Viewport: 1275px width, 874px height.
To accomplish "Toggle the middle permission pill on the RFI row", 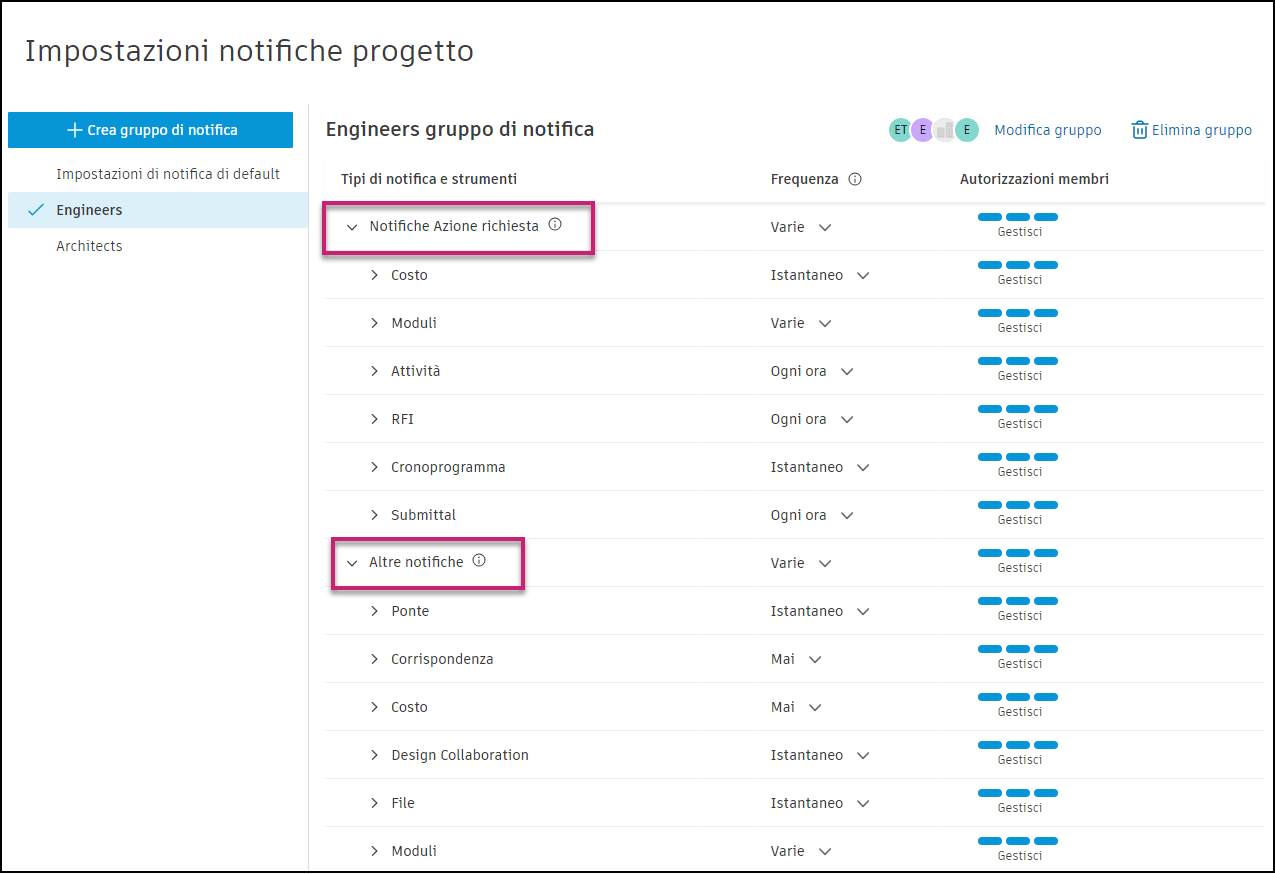I will tap(1018, 408).
